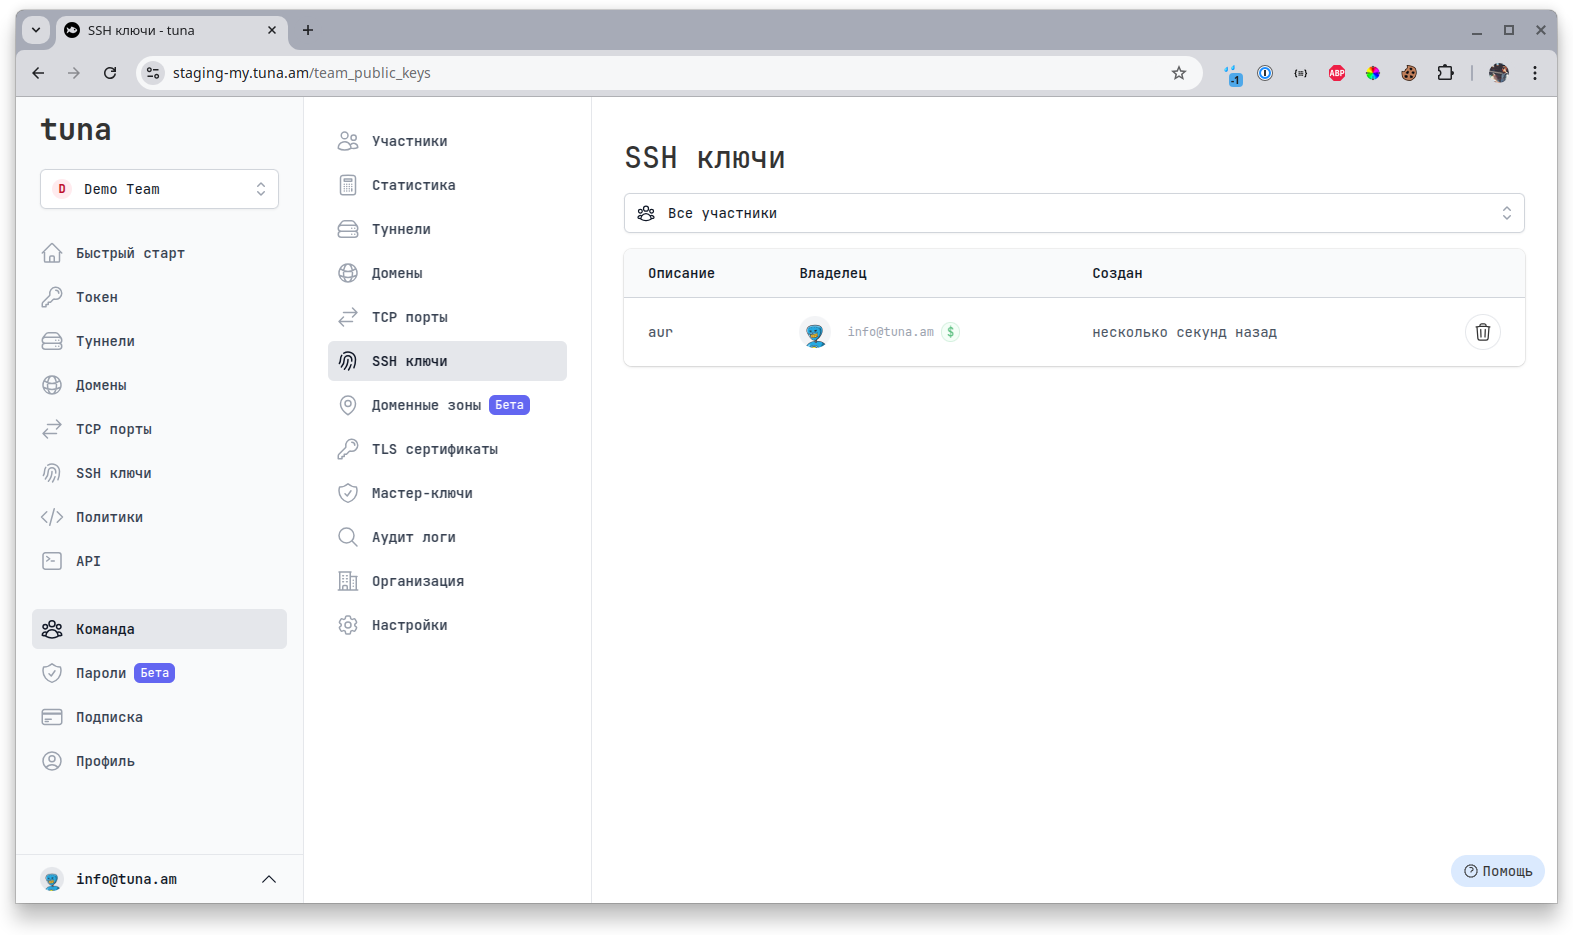Click owner email info@tuna.am in table
1573x935 pixels.
[x=890, y=332]
